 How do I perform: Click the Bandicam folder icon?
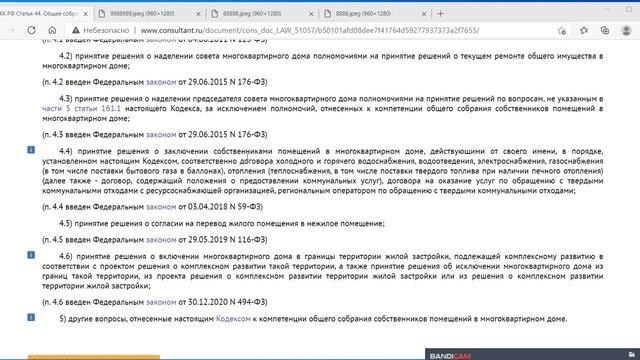[631, 355]
